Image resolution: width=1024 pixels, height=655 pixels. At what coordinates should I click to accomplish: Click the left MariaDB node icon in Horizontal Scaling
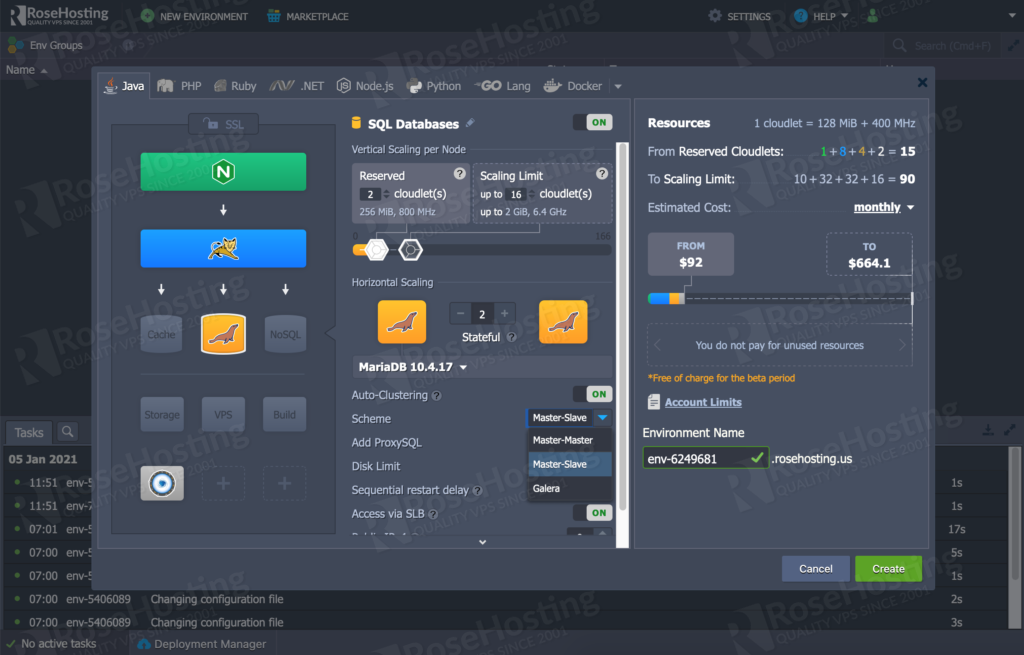coord(402,322)
